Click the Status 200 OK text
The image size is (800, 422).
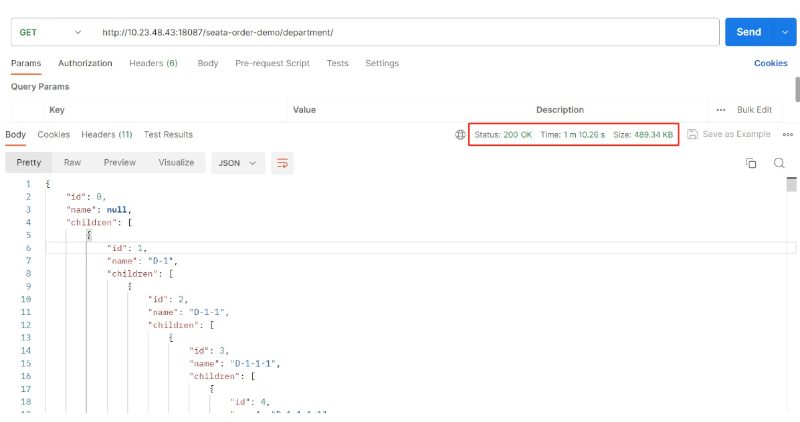point(503,135)
